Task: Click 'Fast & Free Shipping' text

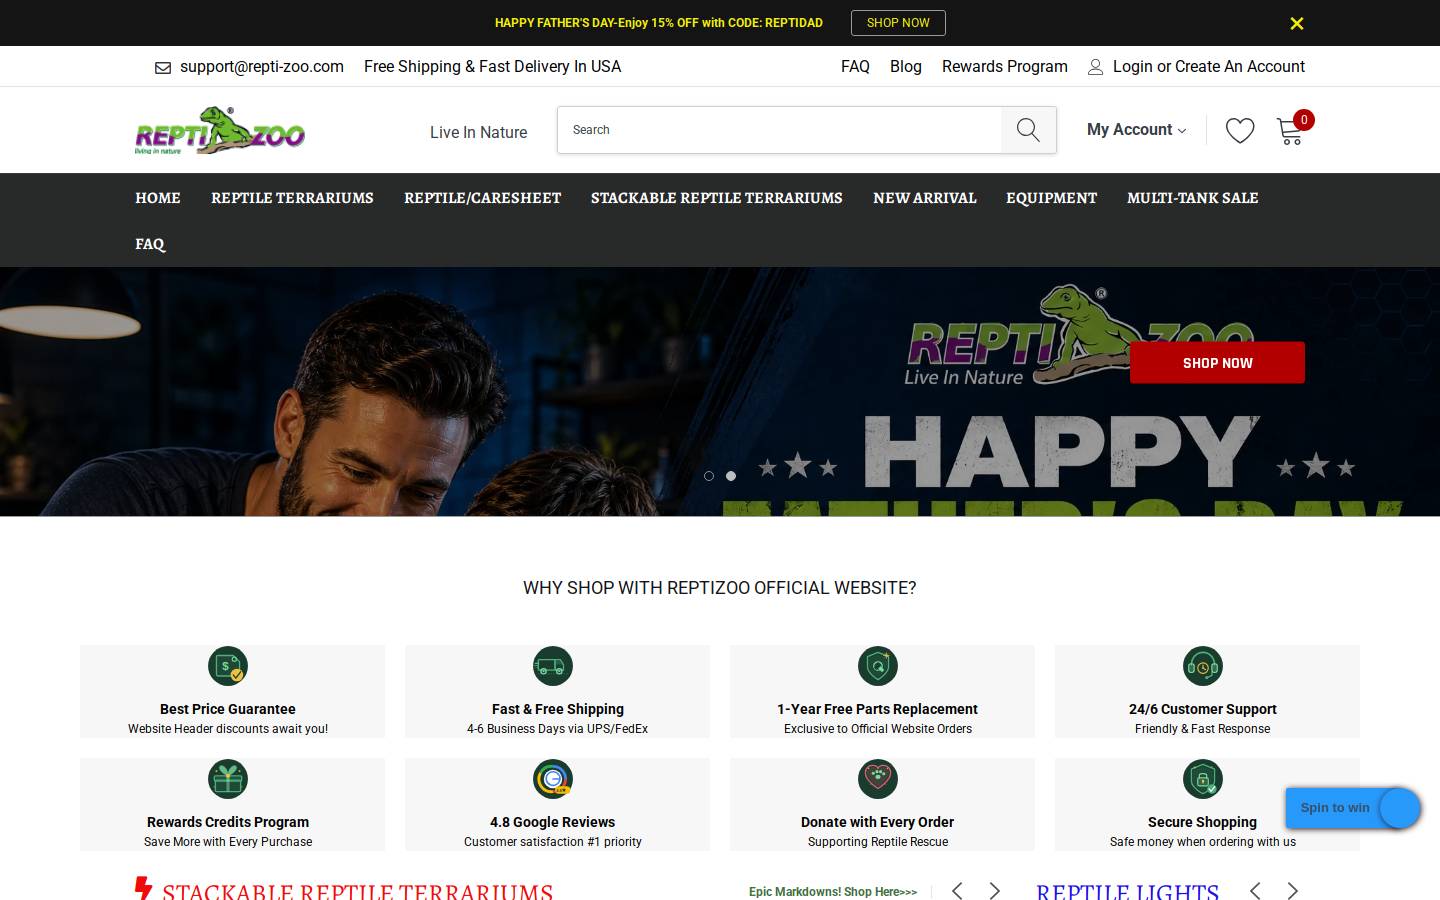Action: tap(558, 709)
